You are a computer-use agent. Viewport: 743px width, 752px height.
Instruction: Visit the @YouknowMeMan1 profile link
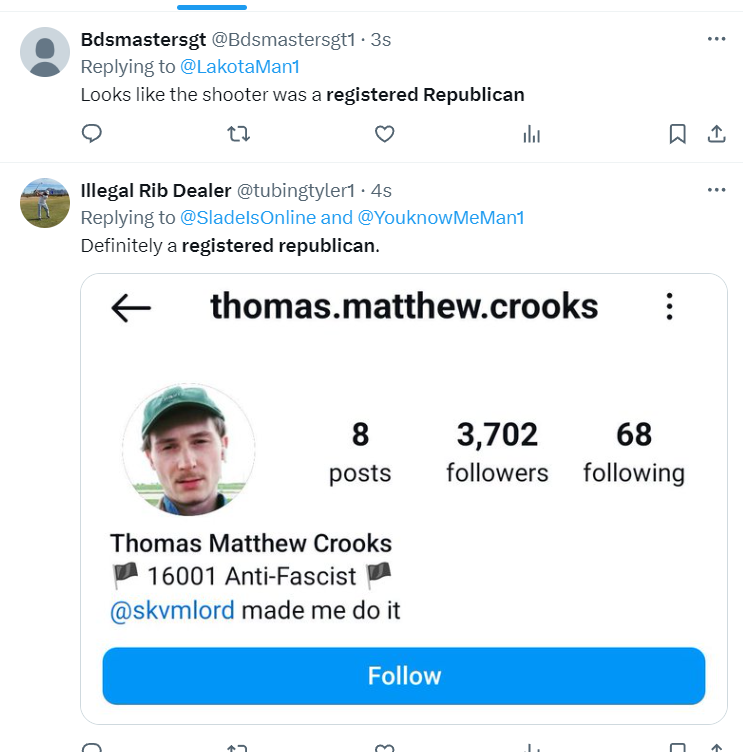pyautogui.click(x=440, y=218)
